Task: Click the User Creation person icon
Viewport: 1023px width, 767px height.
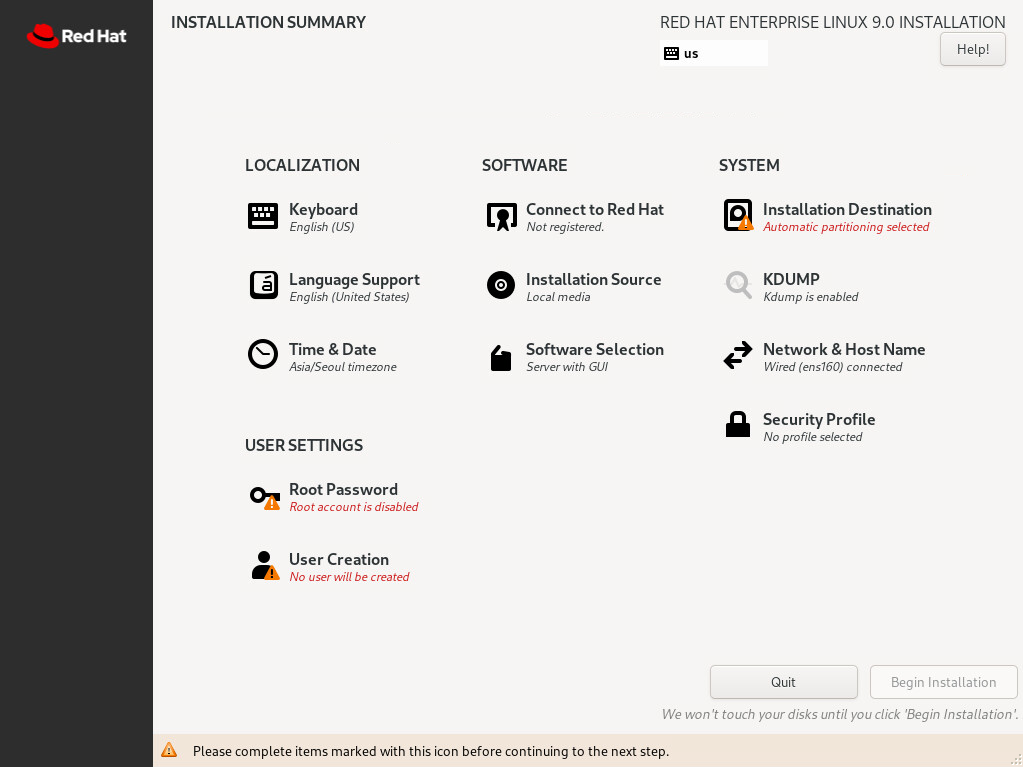Action: pyautogui.click(x=265, y=565)
